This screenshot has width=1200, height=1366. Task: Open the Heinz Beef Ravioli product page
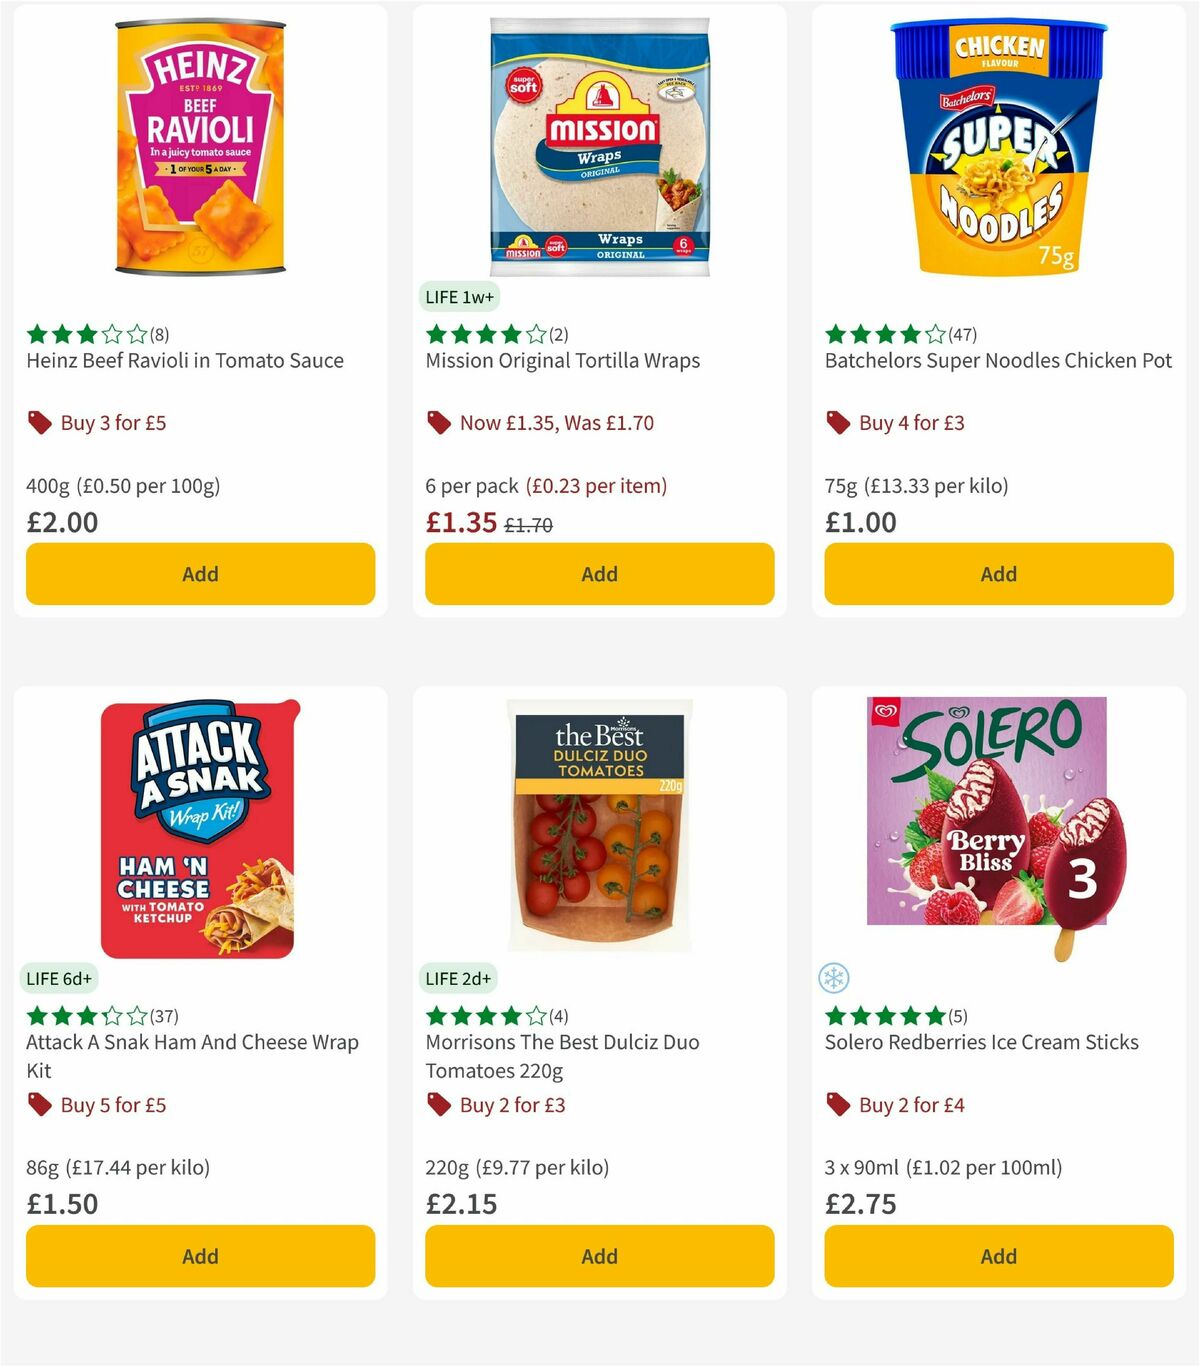(x=184, y=360)
